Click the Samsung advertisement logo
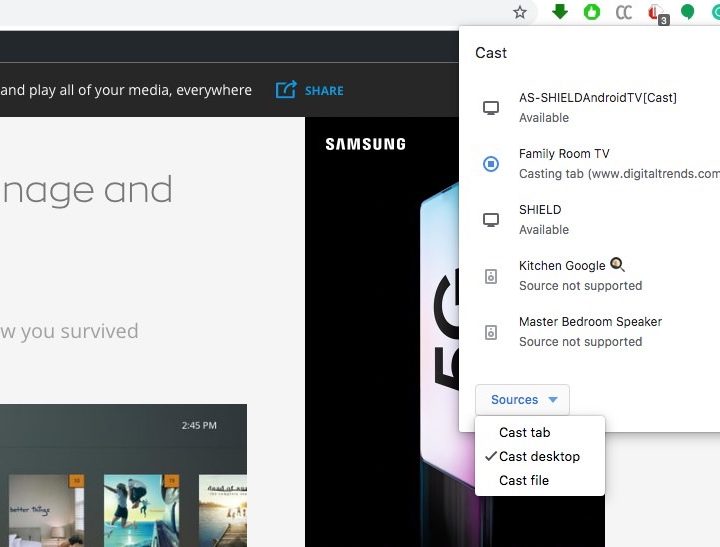 [x=366, y=144]
